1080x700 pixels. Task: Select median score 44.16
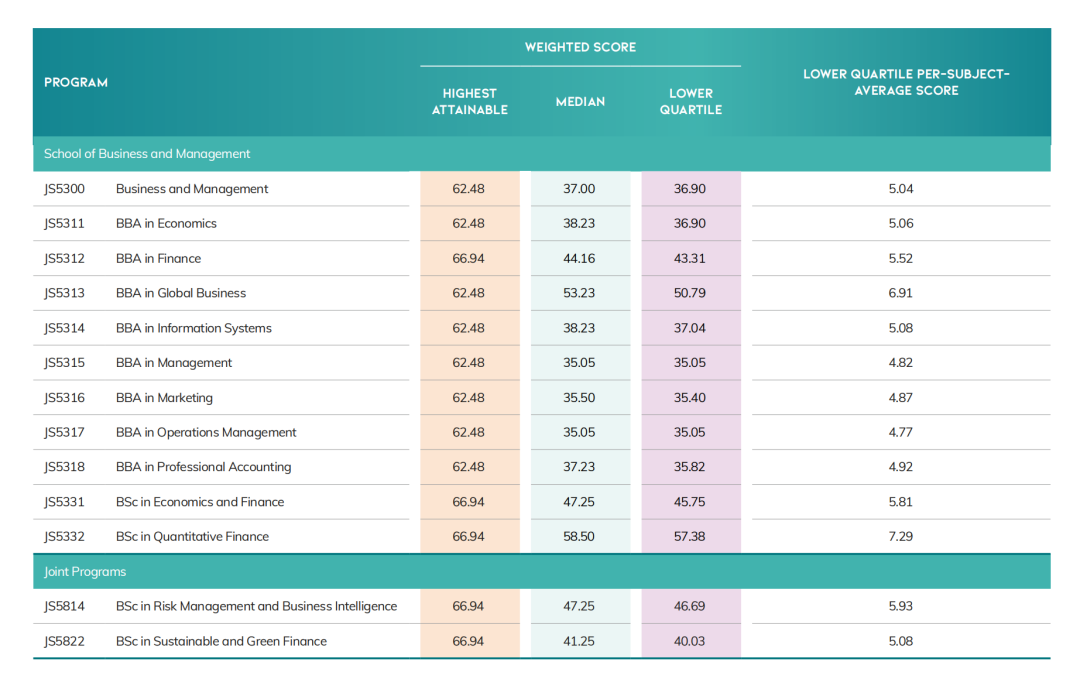(579, 258)
